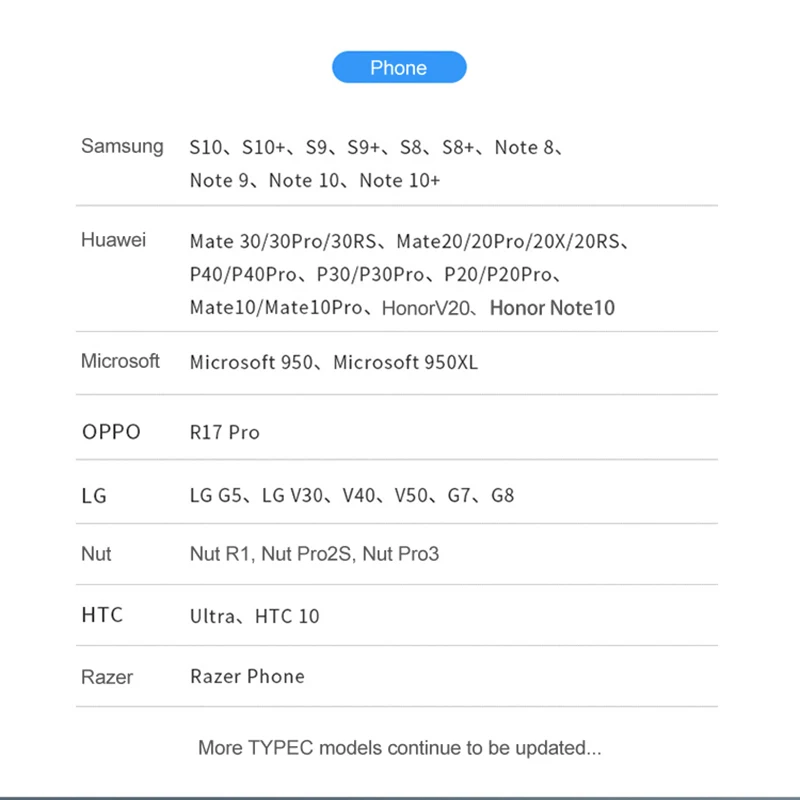Select the Samsung brand label
This screenshot has height=800, width=800.
pyautogui.click(x=122, y=146)
